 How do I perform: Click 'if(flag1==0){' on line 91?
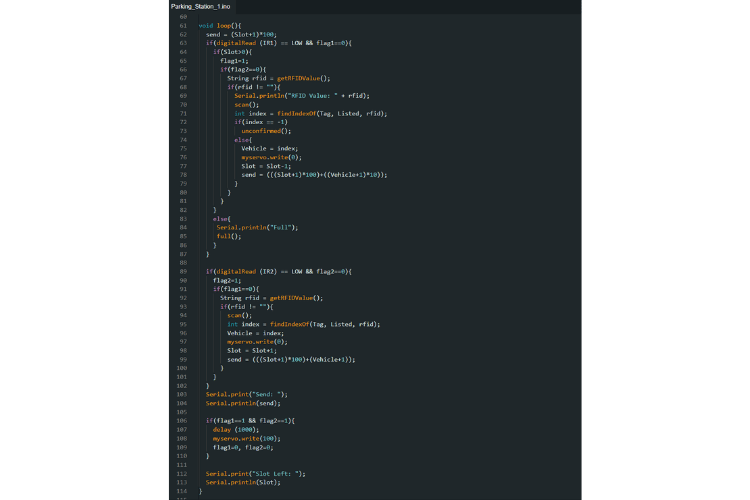(236, 289)
